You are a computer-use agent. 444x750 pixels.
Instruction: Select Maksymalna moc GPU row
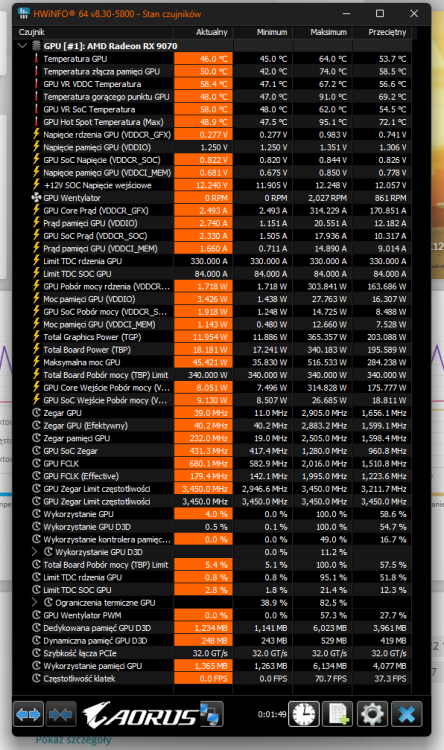click(x=214, y=362)
